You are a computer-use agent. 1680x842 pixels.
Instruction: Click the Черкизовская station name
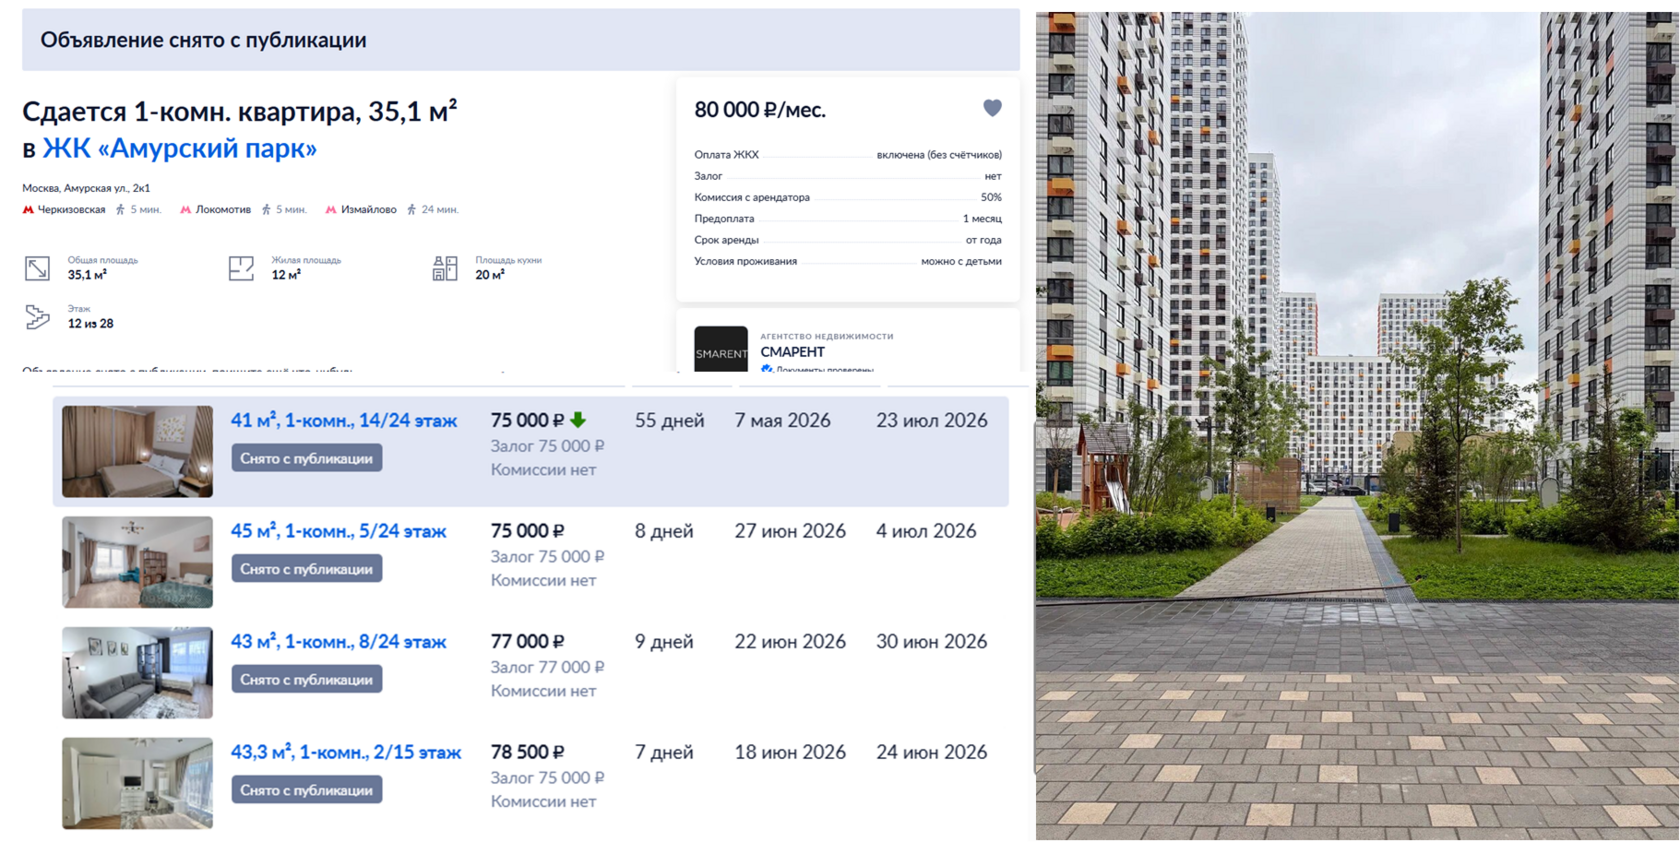pyautogui.click(x=71, y=210)
